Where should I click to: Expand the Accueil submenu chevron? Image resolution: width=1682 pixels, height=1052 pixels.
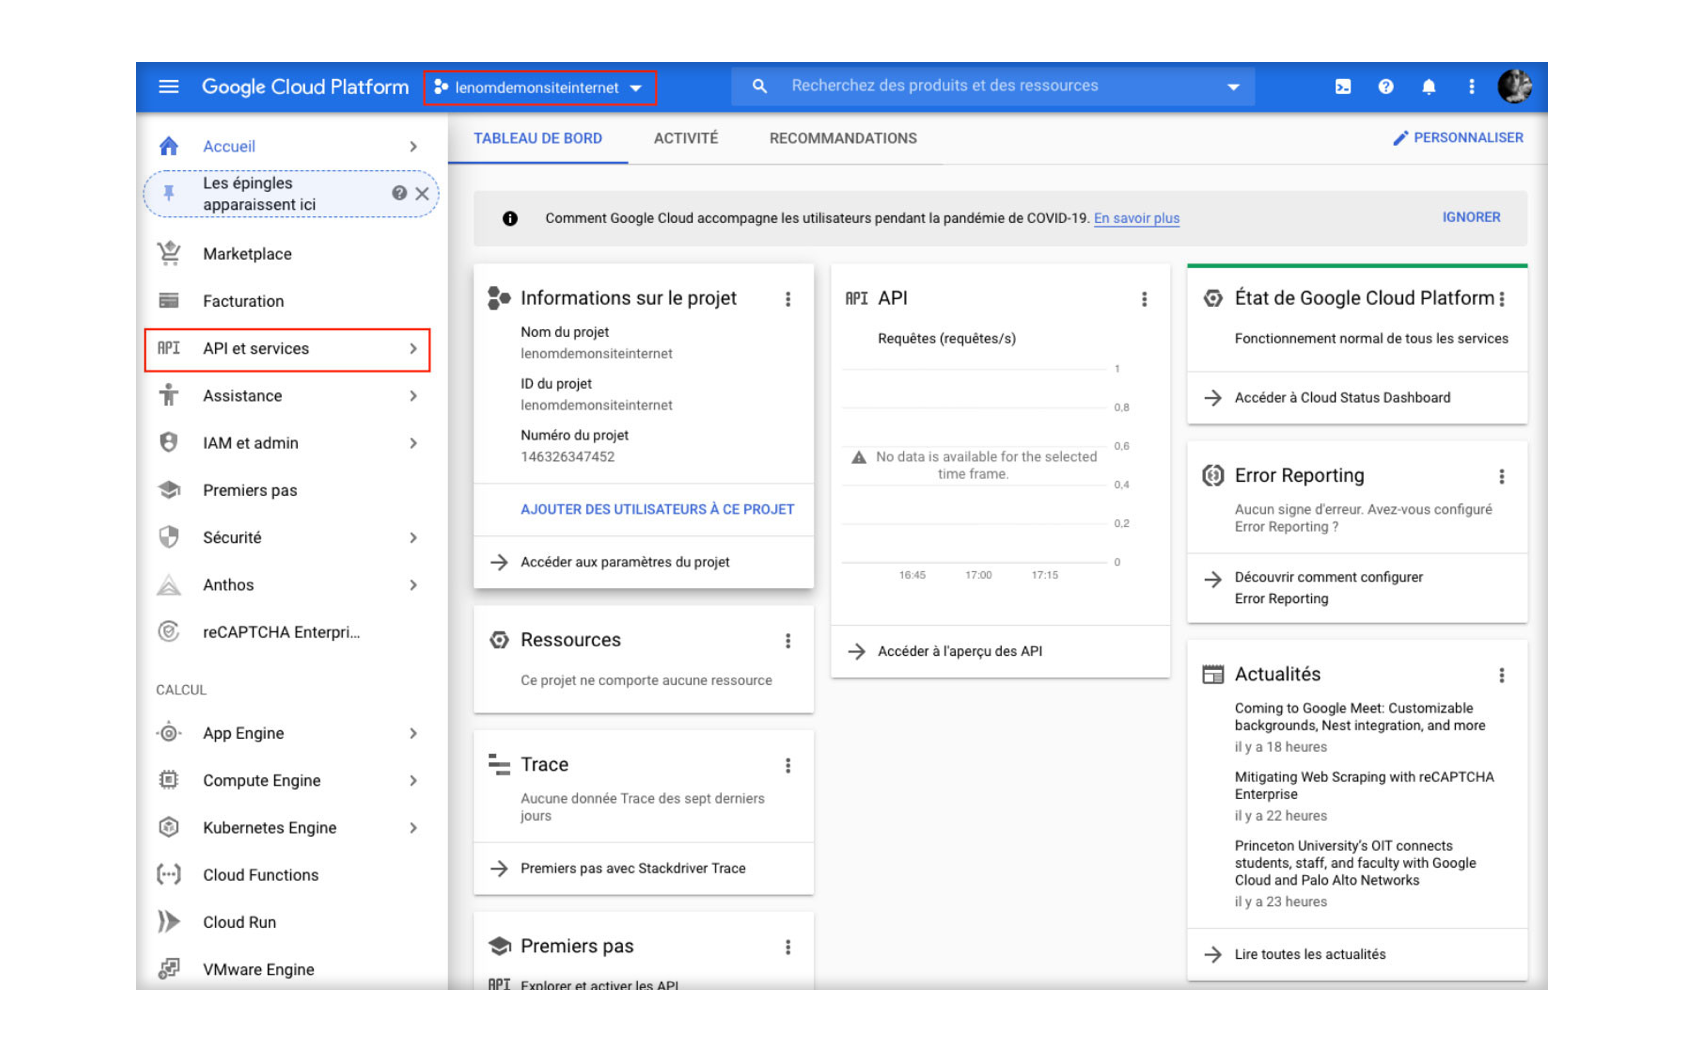413,146
